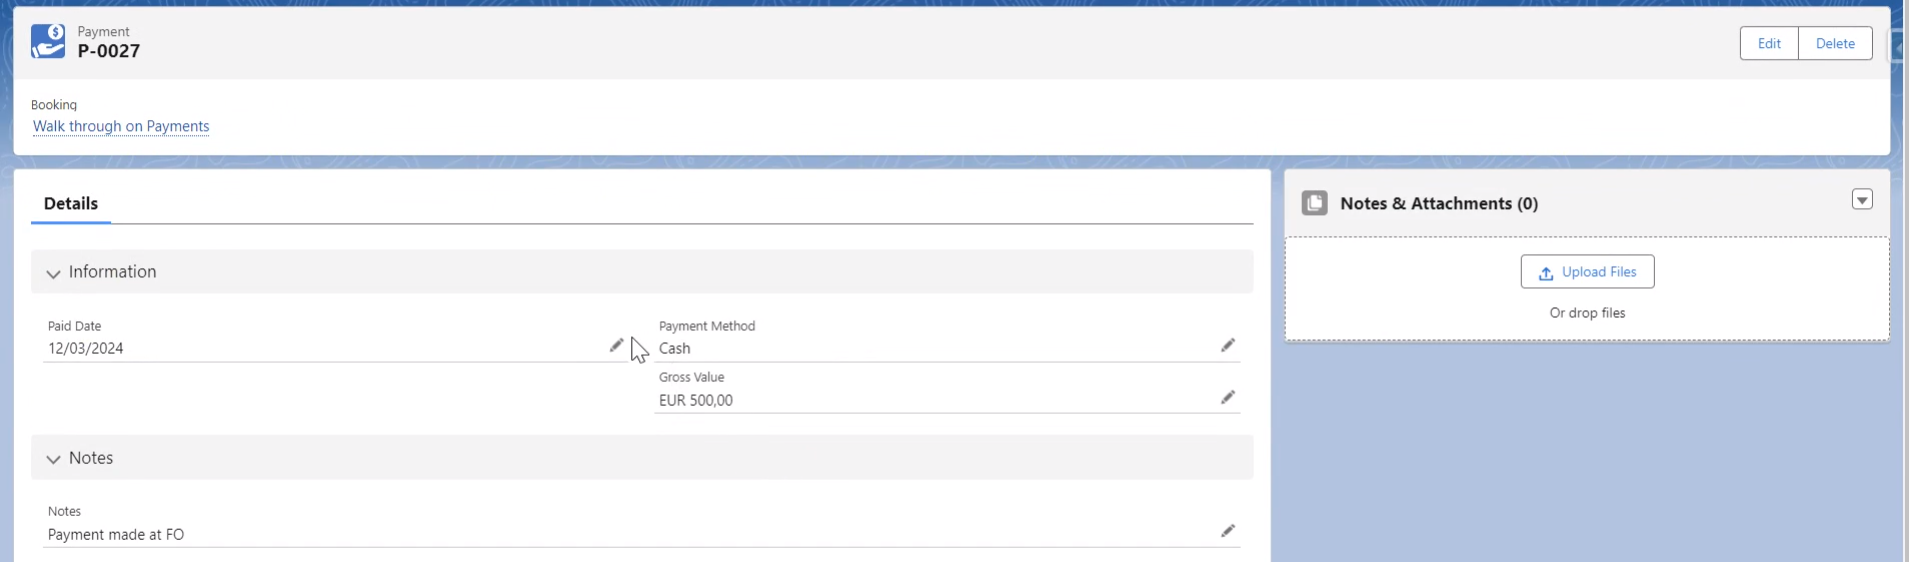Collapse the Information section chevron
Viewport: 1909px width, 562px height.
click(53, 273)
